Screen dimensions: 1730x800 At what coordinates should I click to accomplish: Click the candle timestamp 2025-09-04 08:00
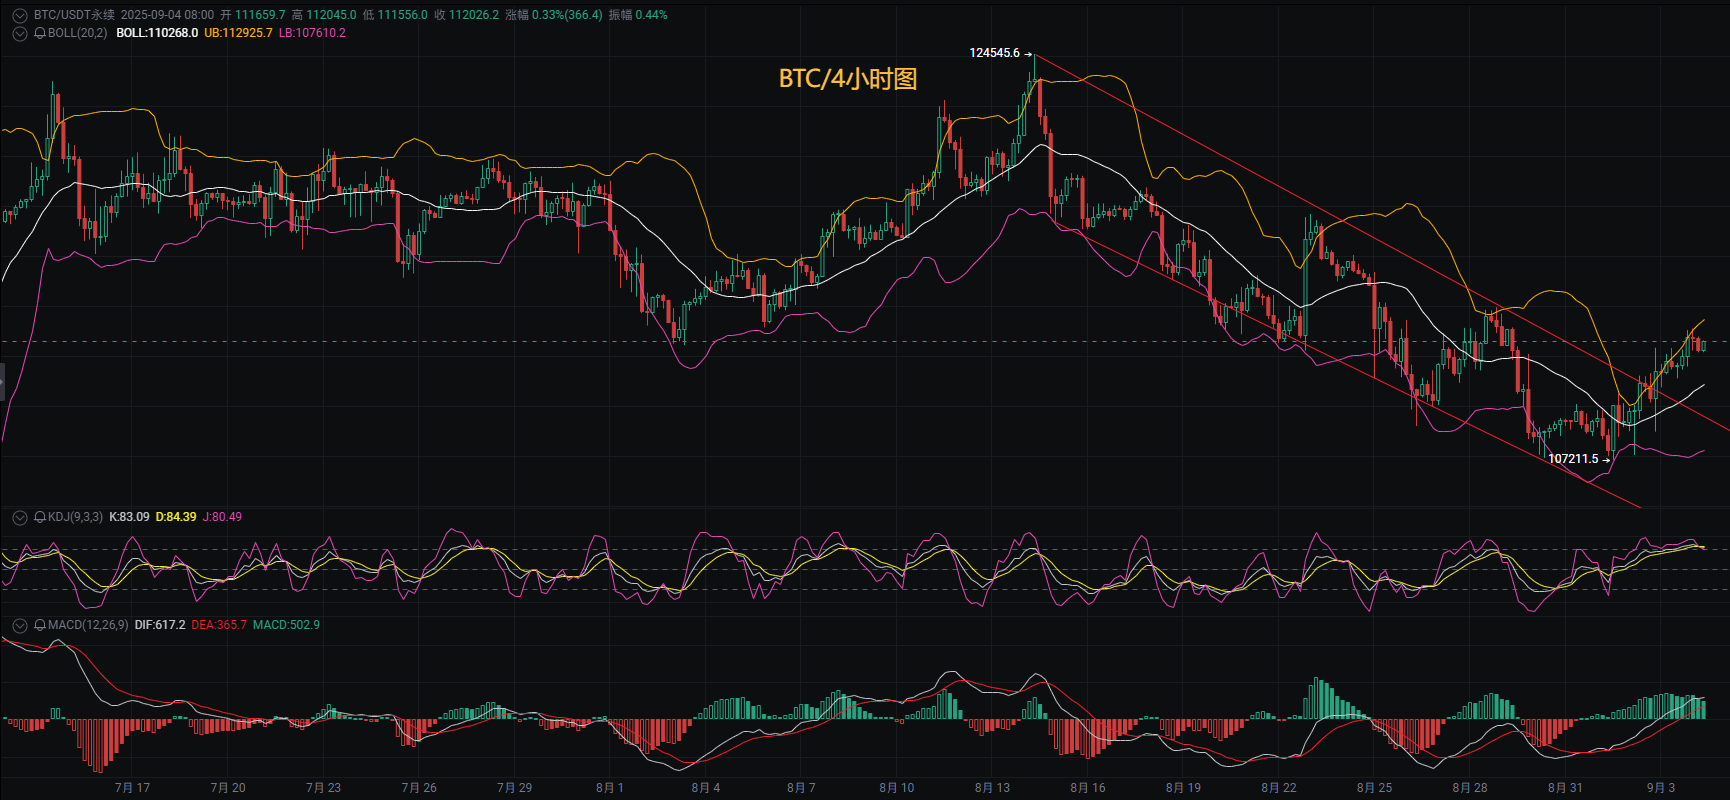pos(167,15)
